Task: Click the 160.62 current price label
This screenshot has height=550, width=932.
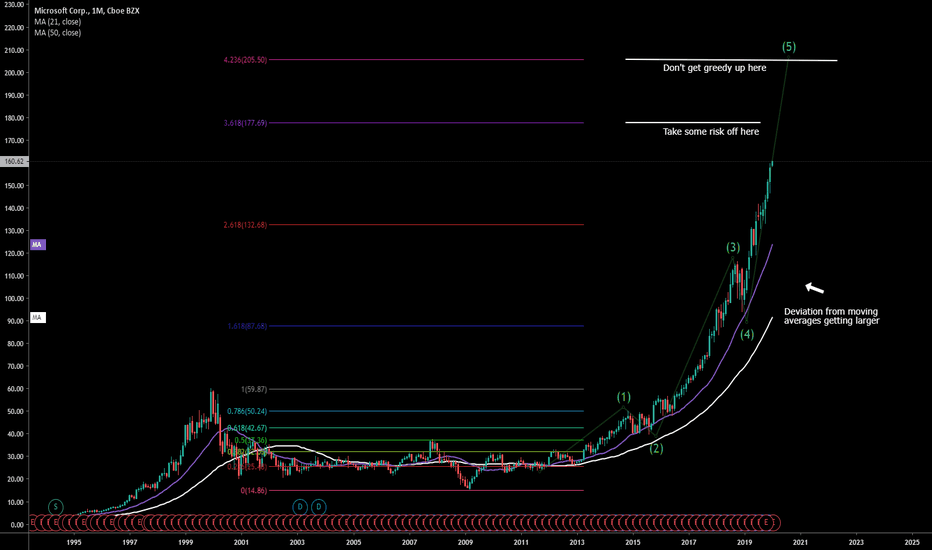Action: (14, 161)
